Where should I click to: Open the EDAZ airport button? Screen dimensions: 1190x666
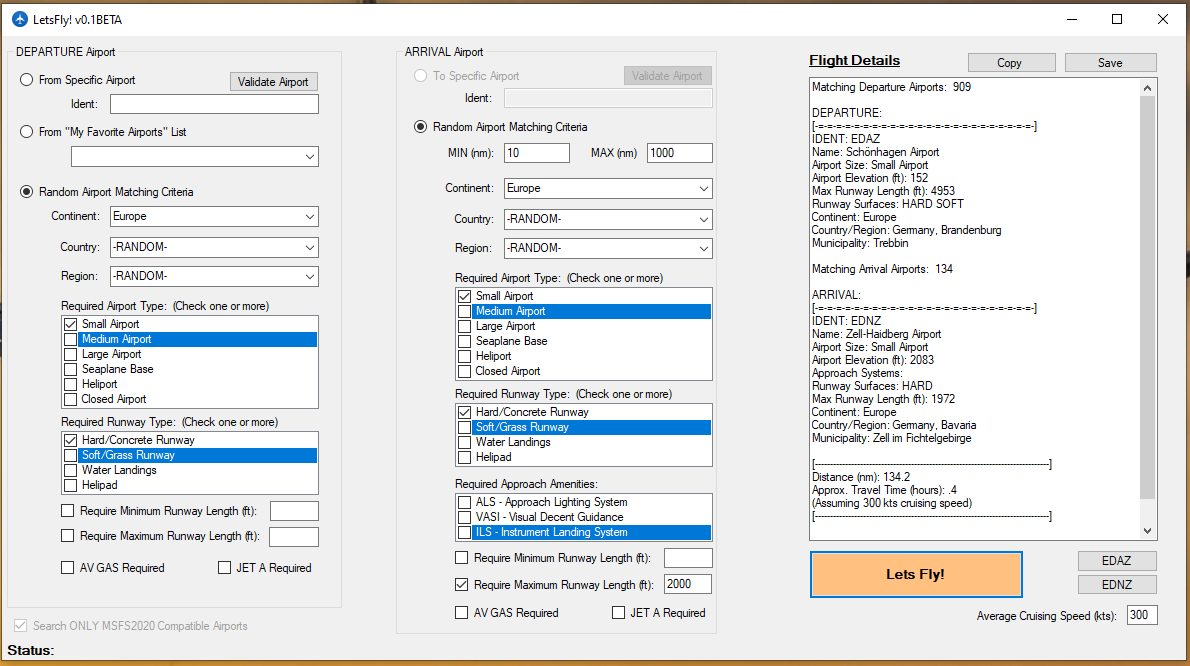pyautogui.click(x=1117, y=561)
